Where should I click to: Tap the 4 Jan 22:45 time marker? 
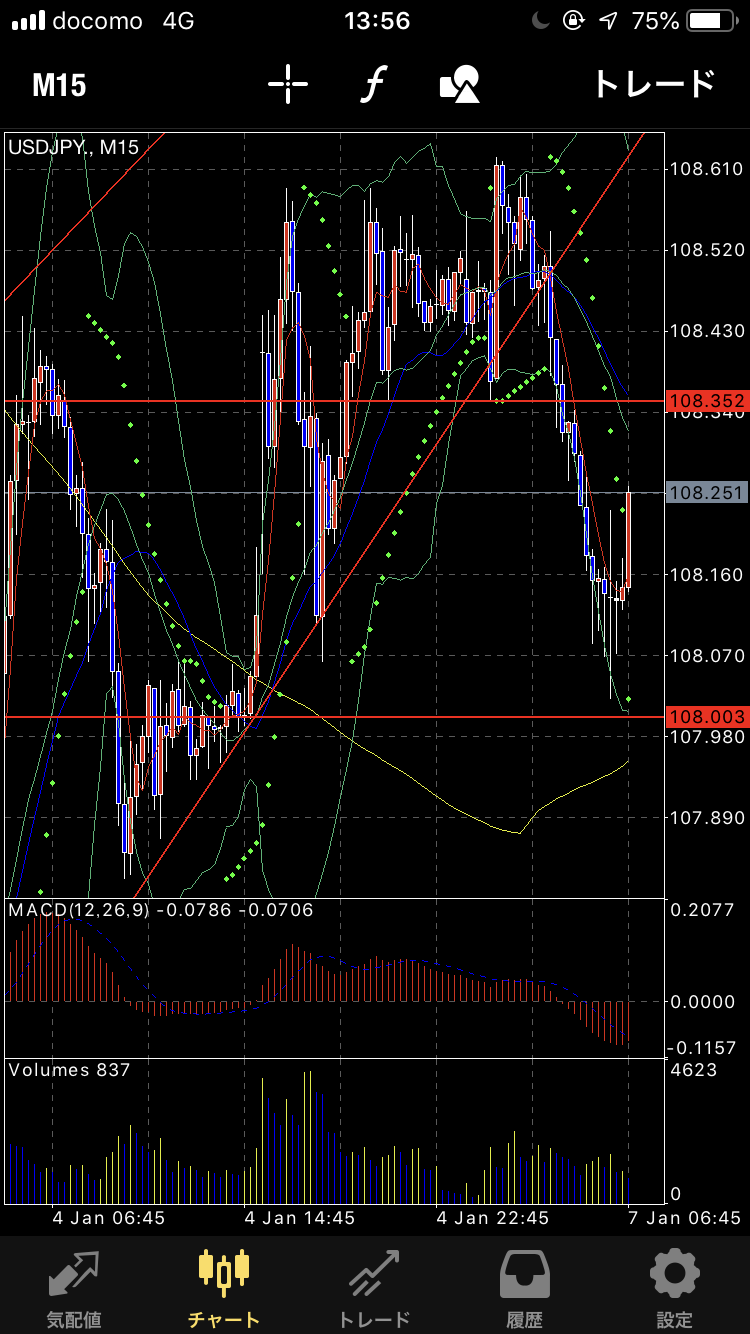coord(494,1218)
